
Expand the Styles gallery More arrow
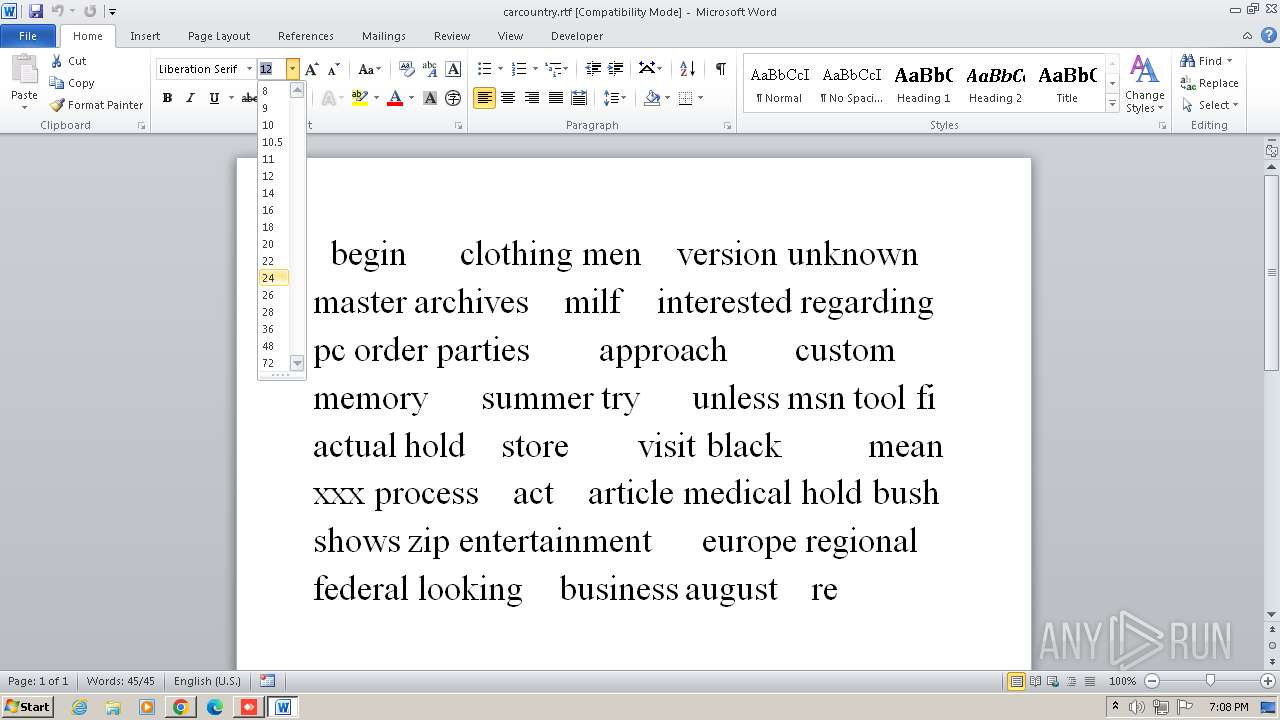[1112, 104]
